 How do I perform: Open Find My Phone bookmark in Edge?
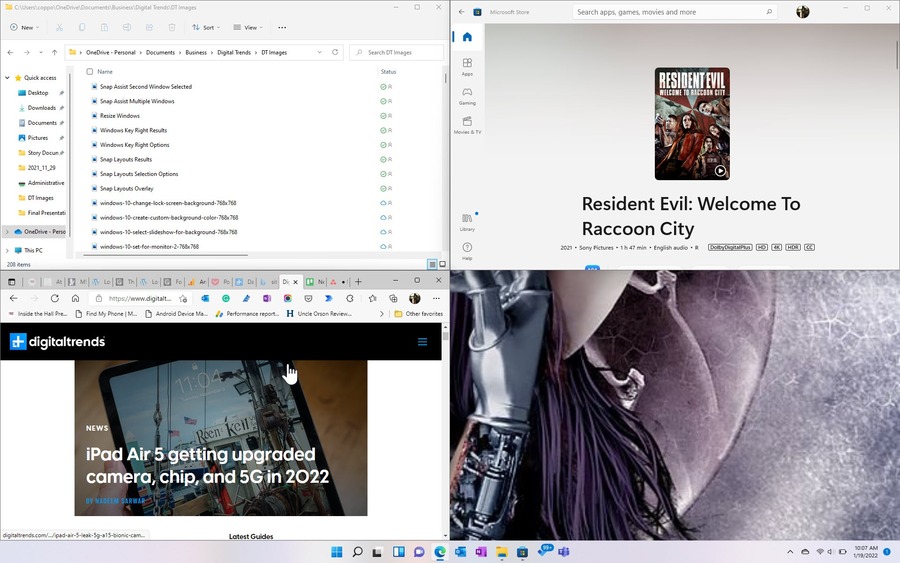coord(106,314)
